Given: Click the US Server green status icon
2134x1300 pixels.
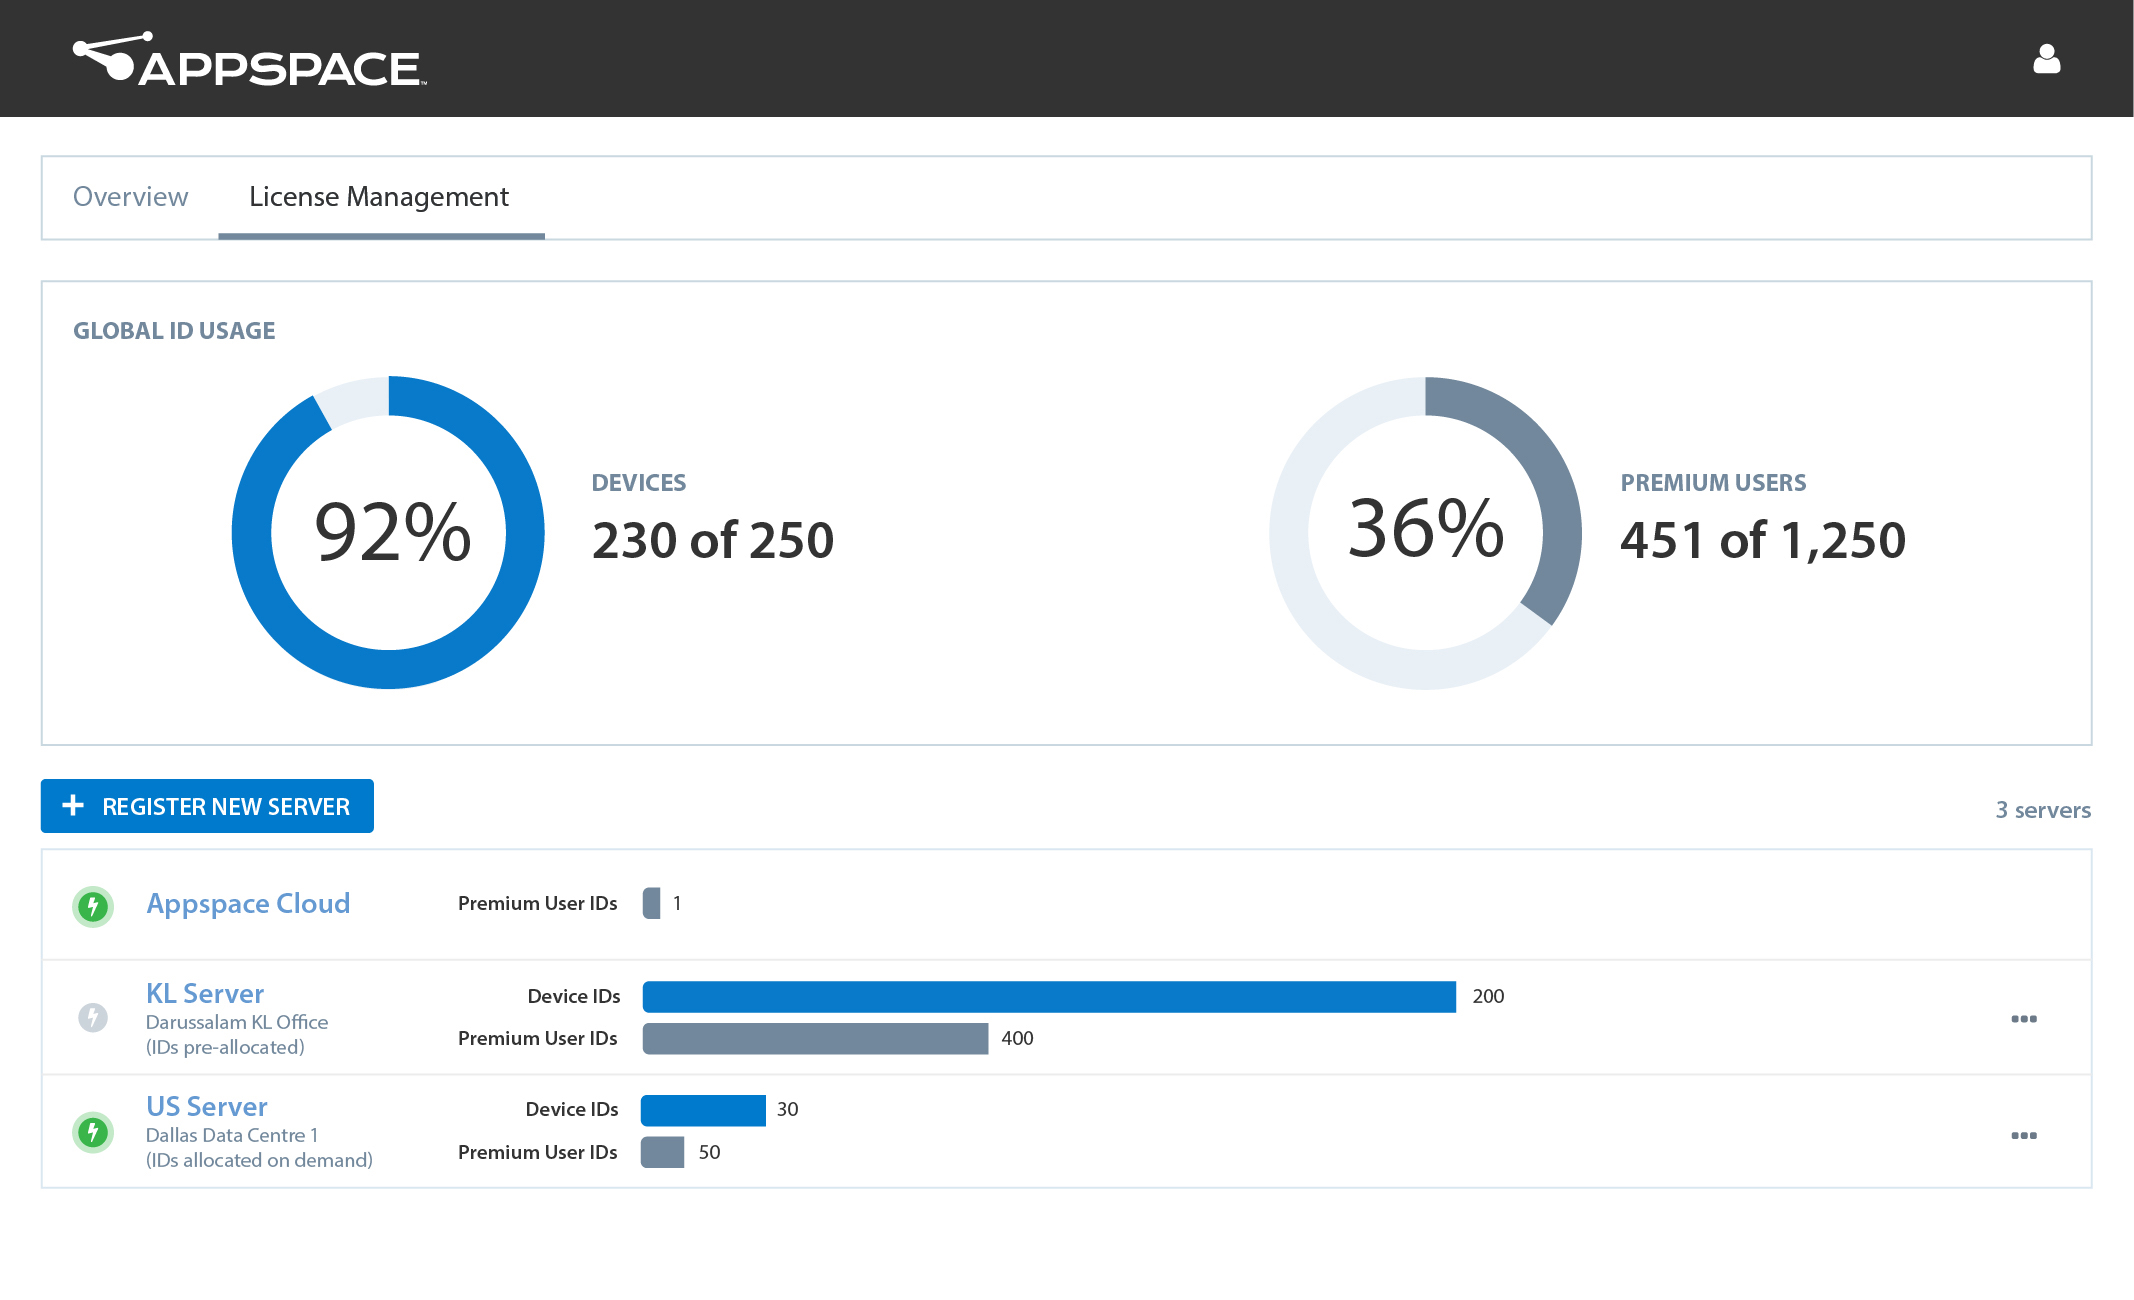Looking at the screenshot, I should coord(93,1132).
